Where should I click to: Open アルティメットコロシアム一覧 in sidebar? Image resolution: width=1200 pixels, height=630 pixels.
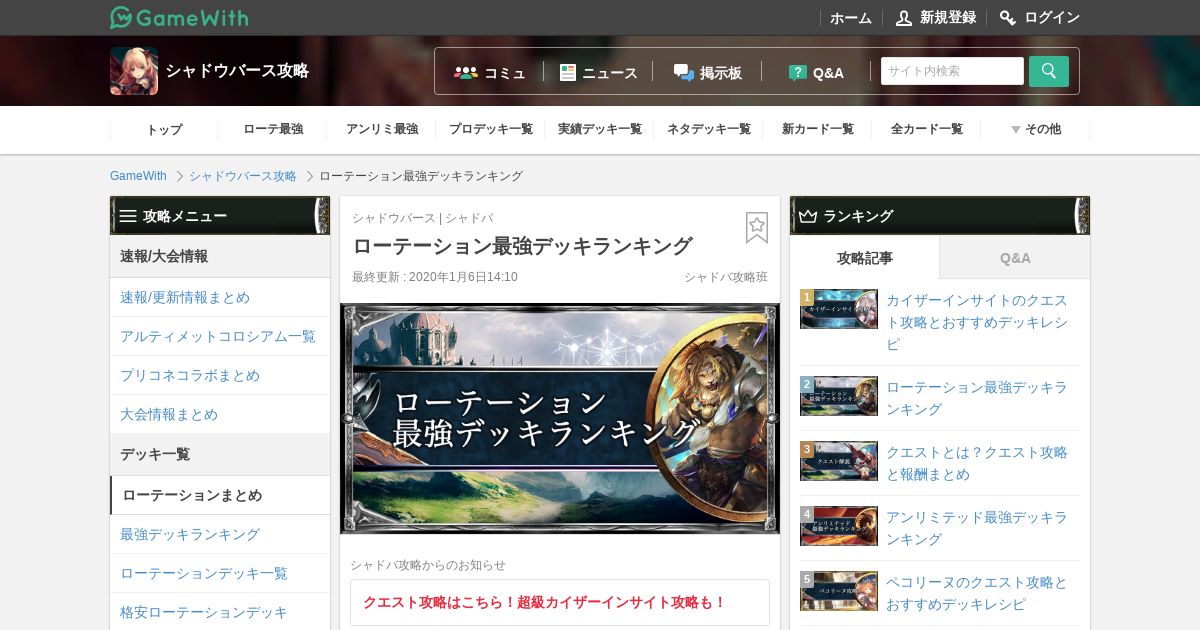tap(220, 336)
